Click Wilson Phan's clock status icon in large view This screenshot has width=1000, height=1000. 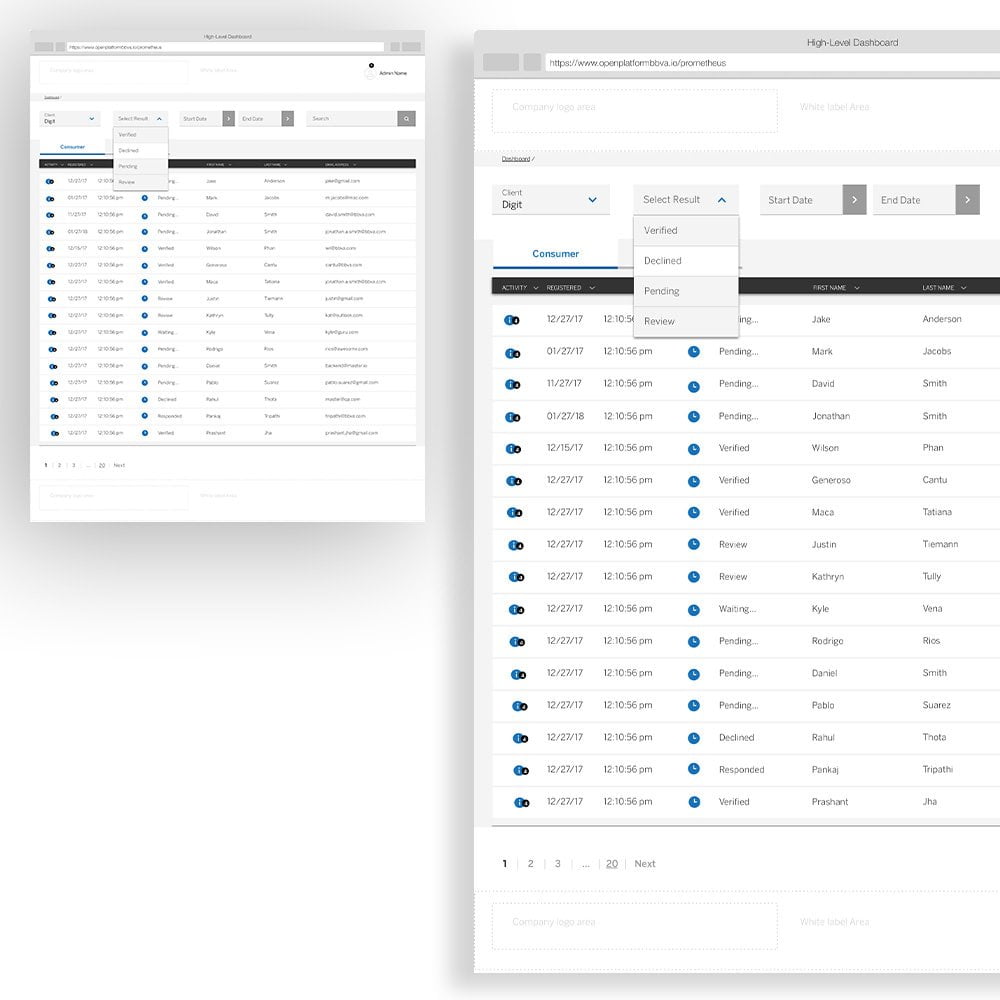coord(694,448)
